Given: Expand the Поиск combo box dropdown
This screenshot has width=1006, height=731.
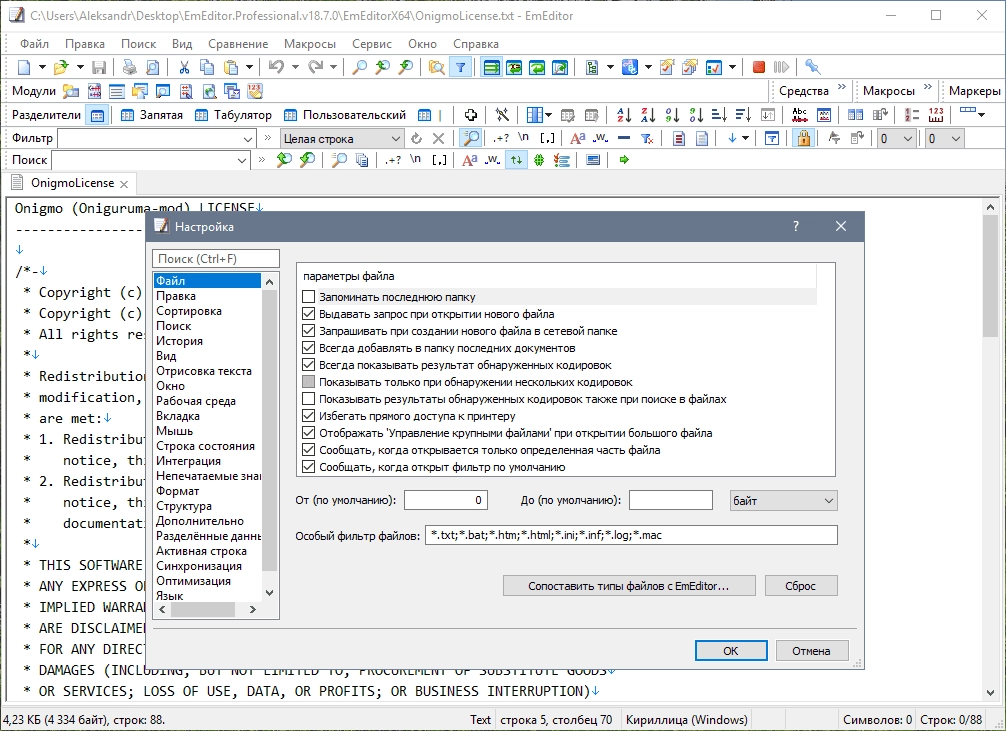Looking at the screenshot, I should click(x=242, y=160).
